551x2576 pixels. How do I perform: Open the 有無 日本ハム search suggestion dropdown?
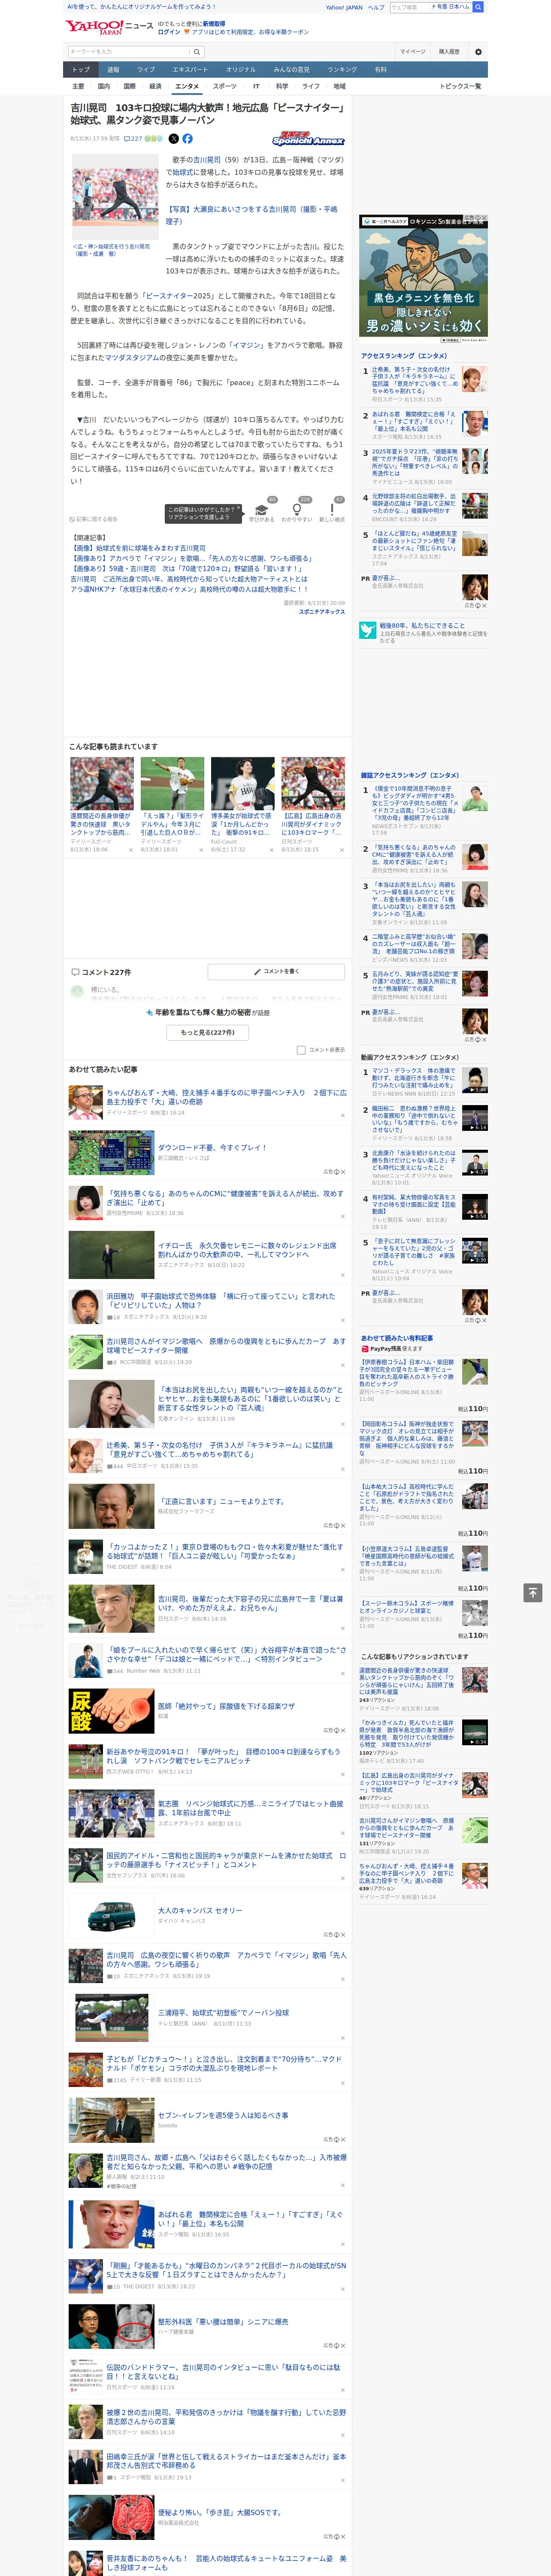pos(451,7)
